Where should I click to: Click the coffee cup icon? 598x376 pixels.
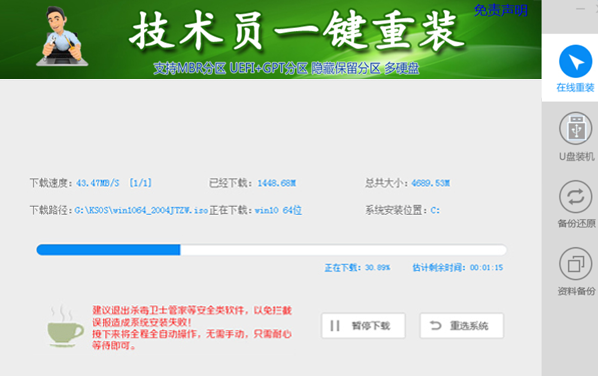pyautogui.click(x=65, y=326)
